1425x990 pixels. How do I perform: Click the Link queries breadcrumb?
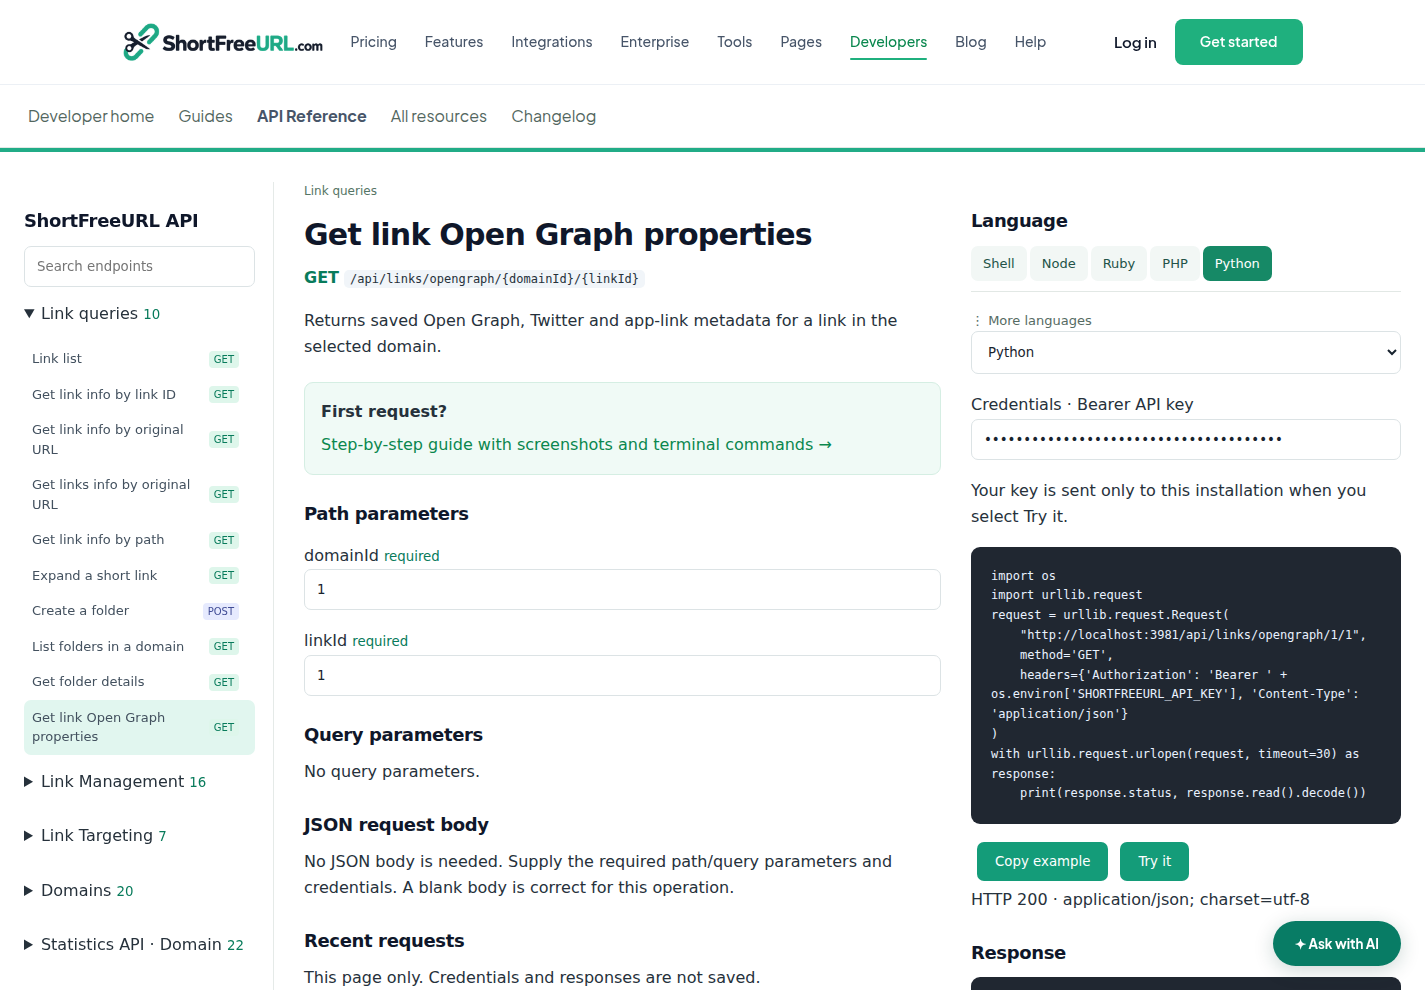point(340,190)
